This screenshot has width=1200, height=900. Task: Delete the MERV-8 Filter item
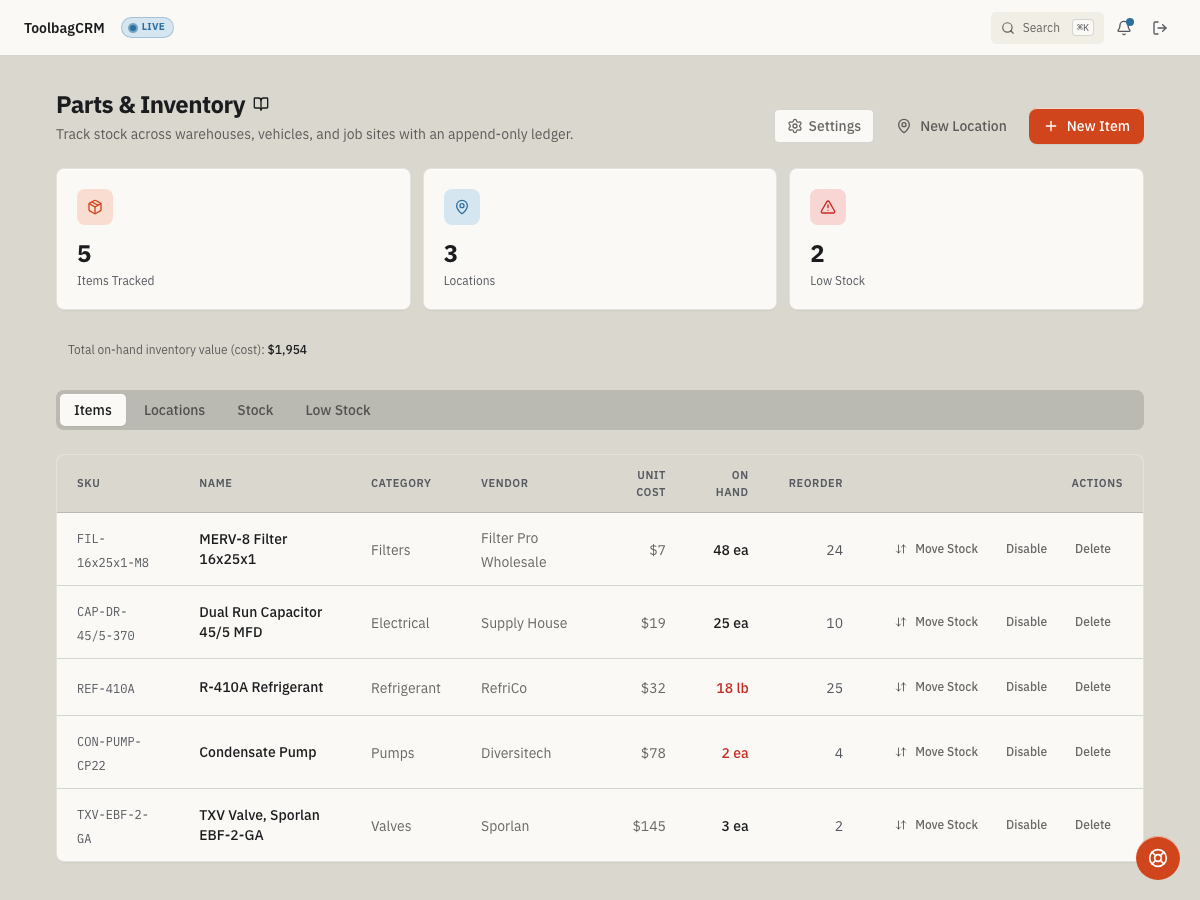[x=1093, y=549]
